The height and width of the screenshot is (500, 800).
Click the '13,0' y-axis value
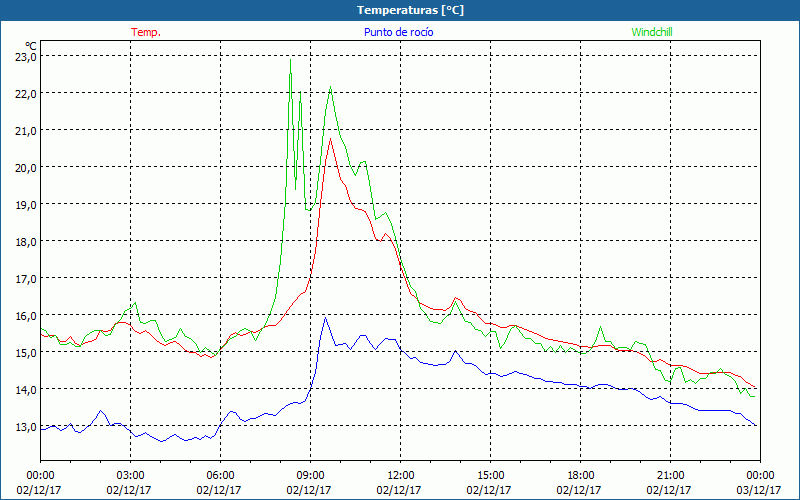[26, 427]
